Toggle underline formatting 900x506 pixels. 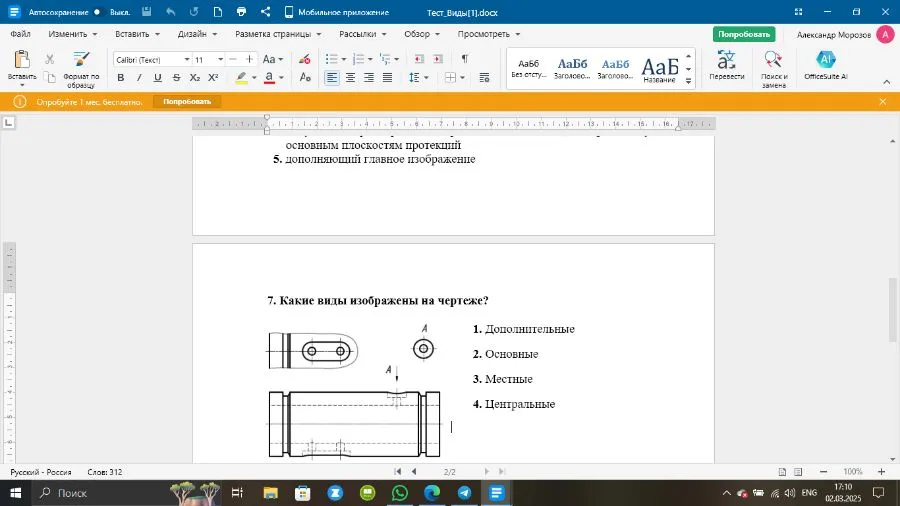point(157,78)
